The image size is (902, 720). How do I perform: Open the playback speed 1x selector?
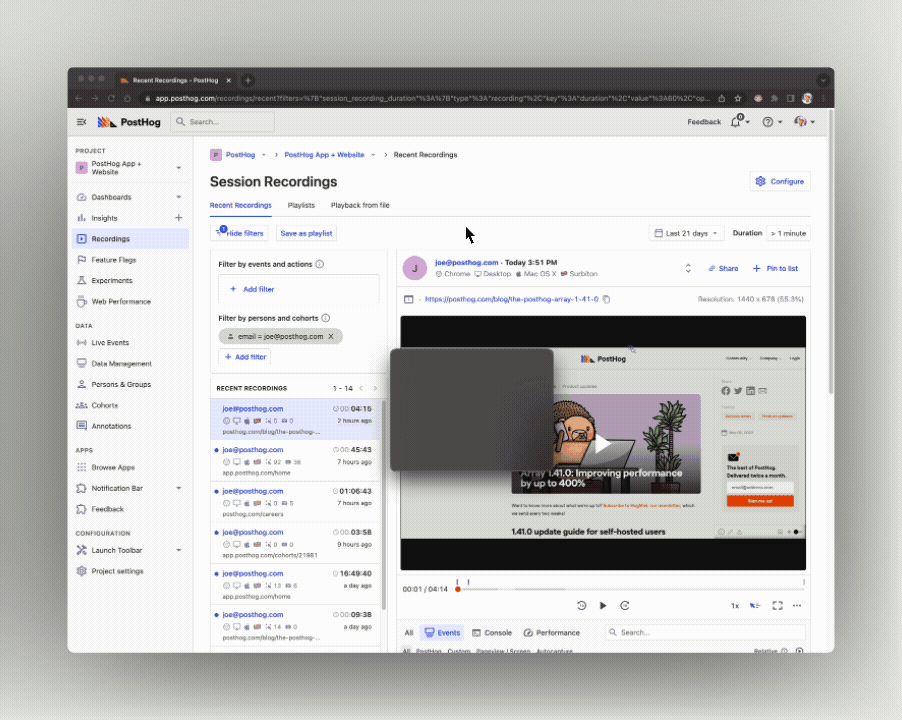click(x=735, y=605)
